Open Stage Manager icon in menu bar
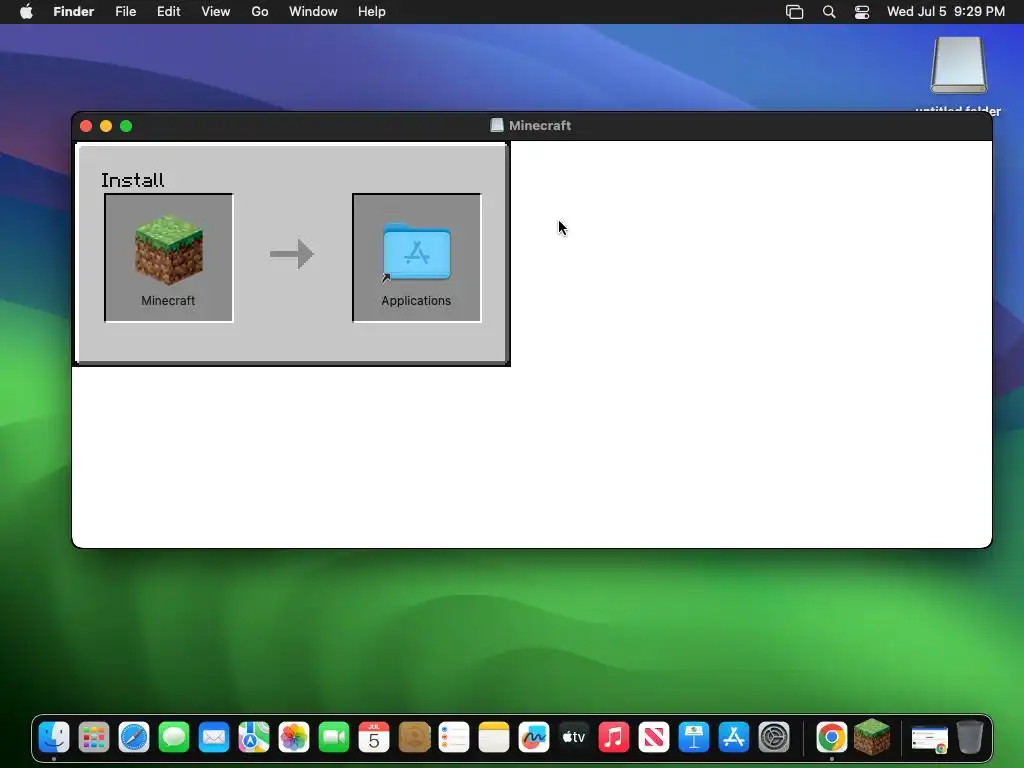This screenshot has height=768, width=1024. click(x=794, y=12)
